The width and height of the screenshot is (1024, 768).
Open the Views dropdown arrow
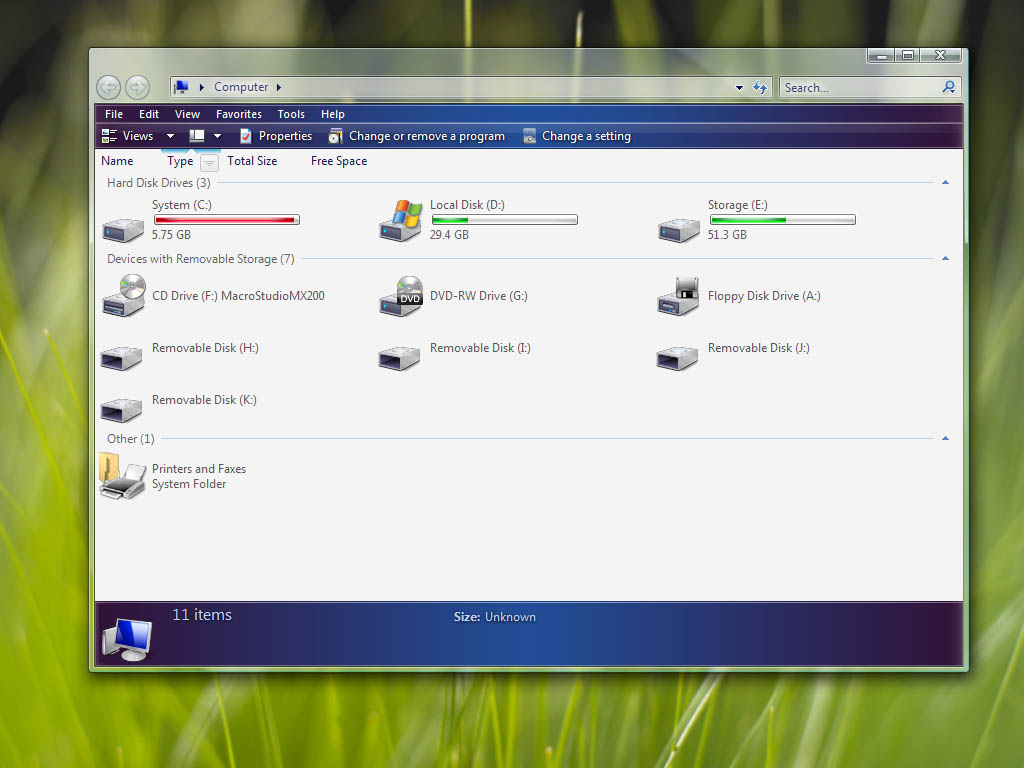(x=170, y=136)
